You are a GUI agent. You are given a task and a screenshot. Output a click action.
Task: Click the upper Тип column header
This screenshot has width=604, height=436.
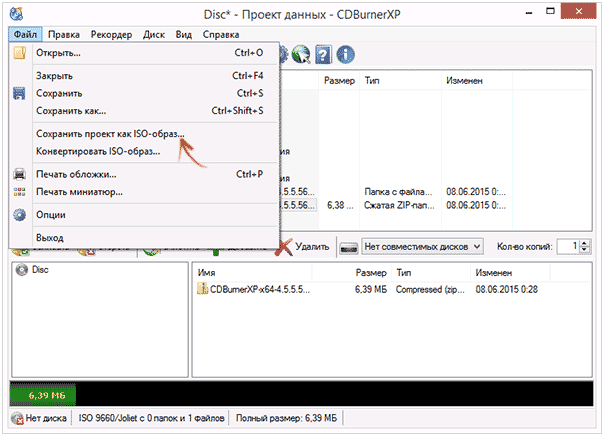(400, 80)
